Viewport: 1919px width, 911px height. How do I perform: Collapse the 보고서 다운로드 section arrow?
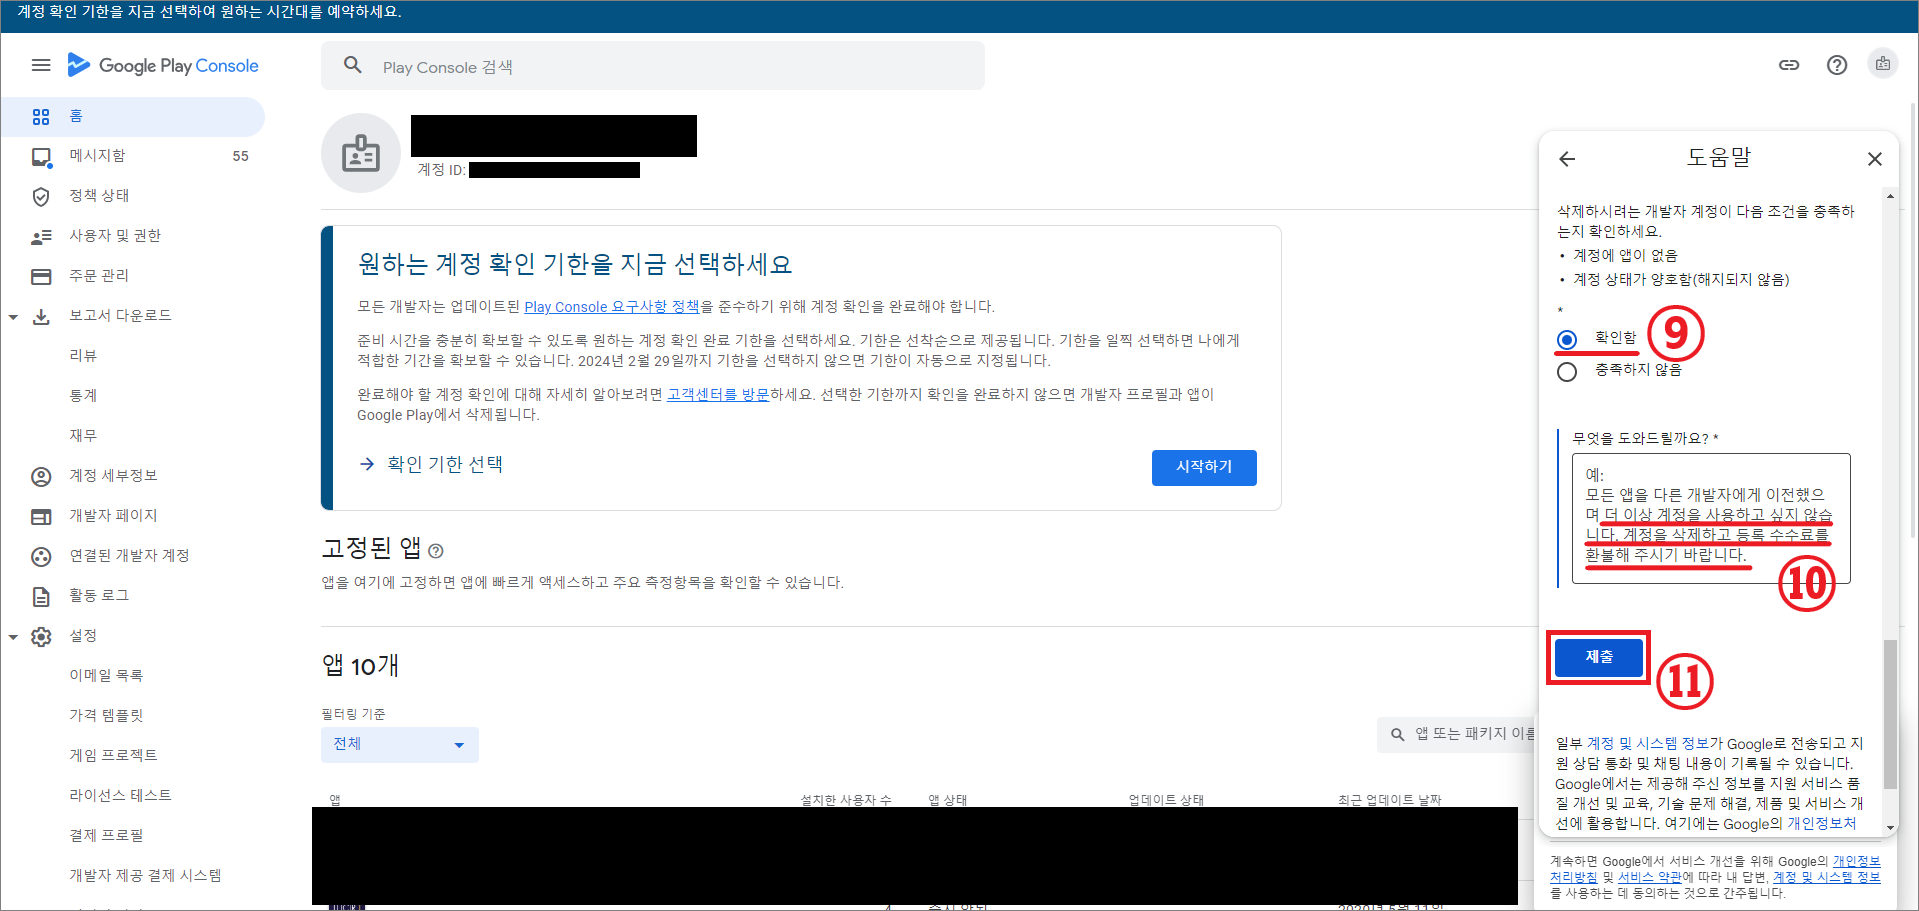(x=13, y=317)
